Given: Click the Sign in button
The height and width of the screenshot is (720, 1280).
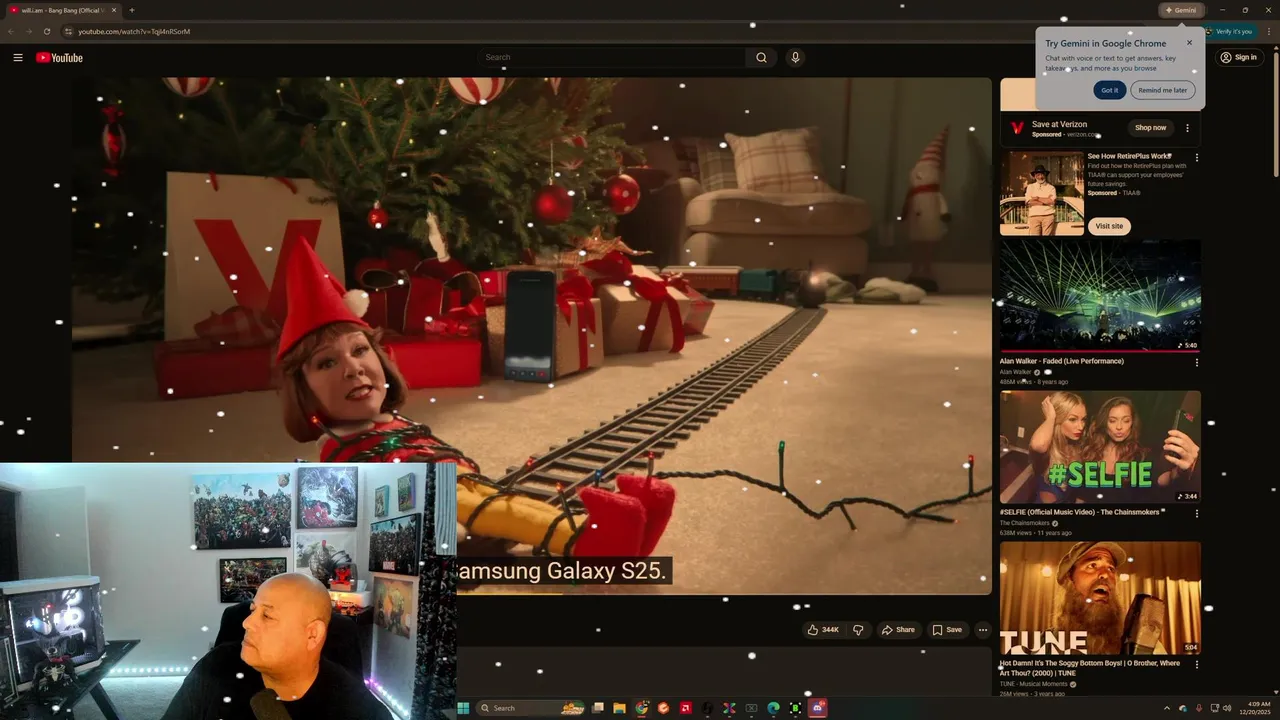Looking at the screenshot, I should 1238,57.
